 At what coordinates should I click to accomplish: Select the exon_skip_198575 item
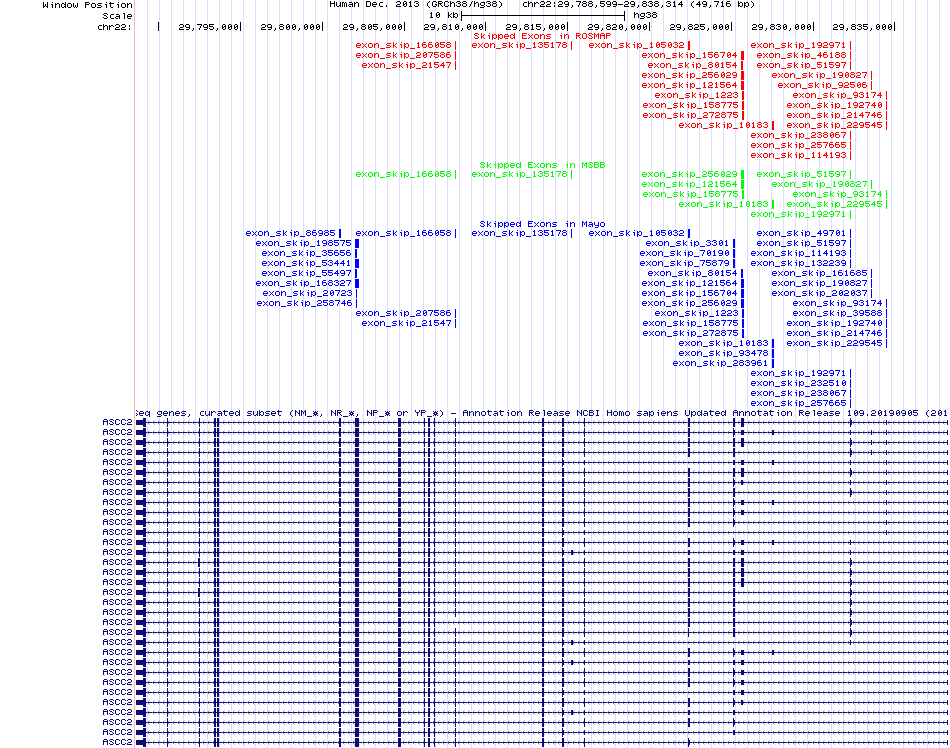[x=303, y=243]
